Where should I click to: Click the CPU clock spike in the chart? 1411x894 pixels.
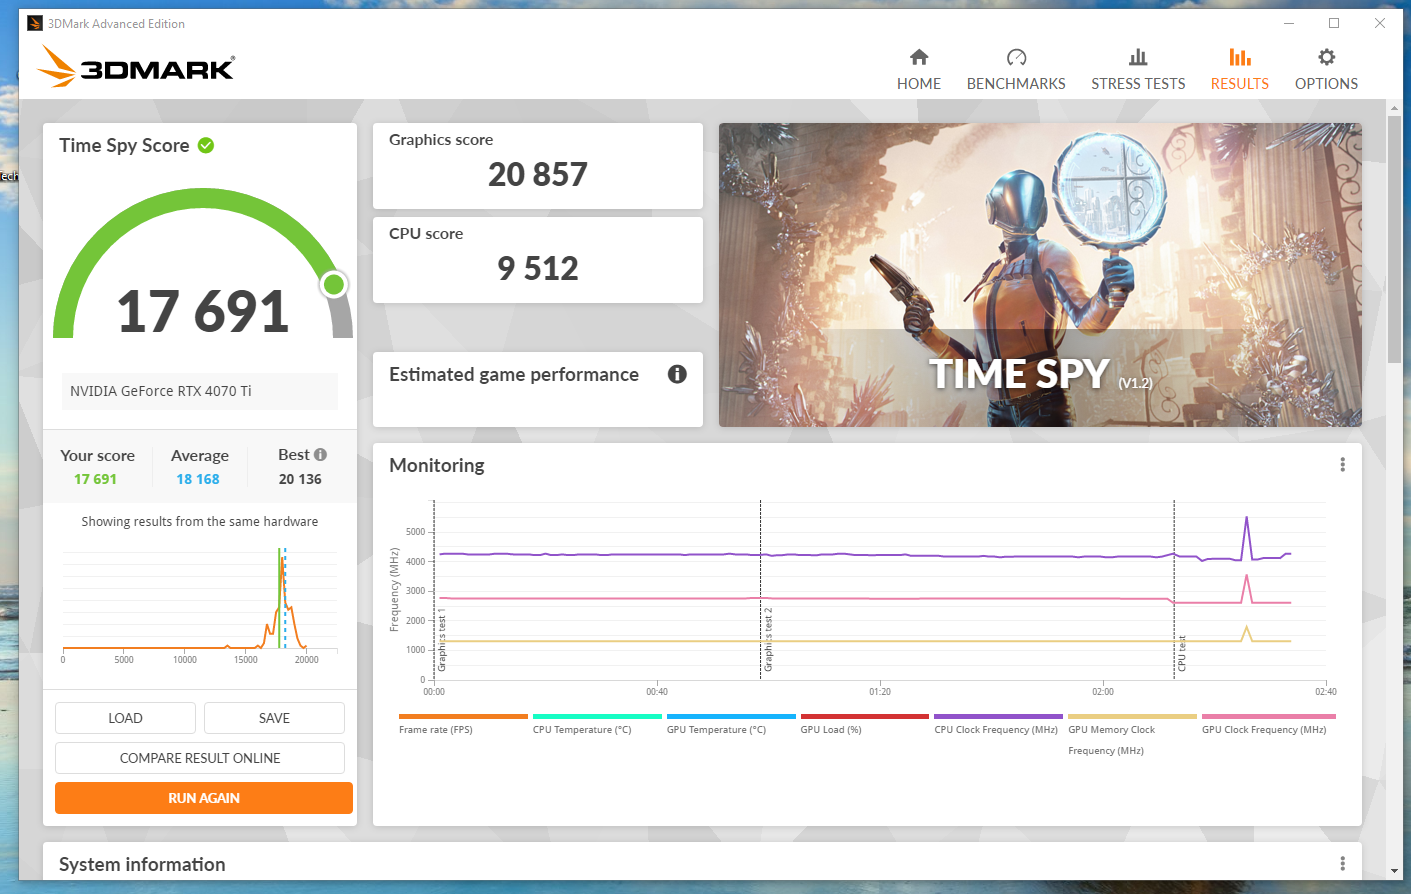coord(1246,536)
